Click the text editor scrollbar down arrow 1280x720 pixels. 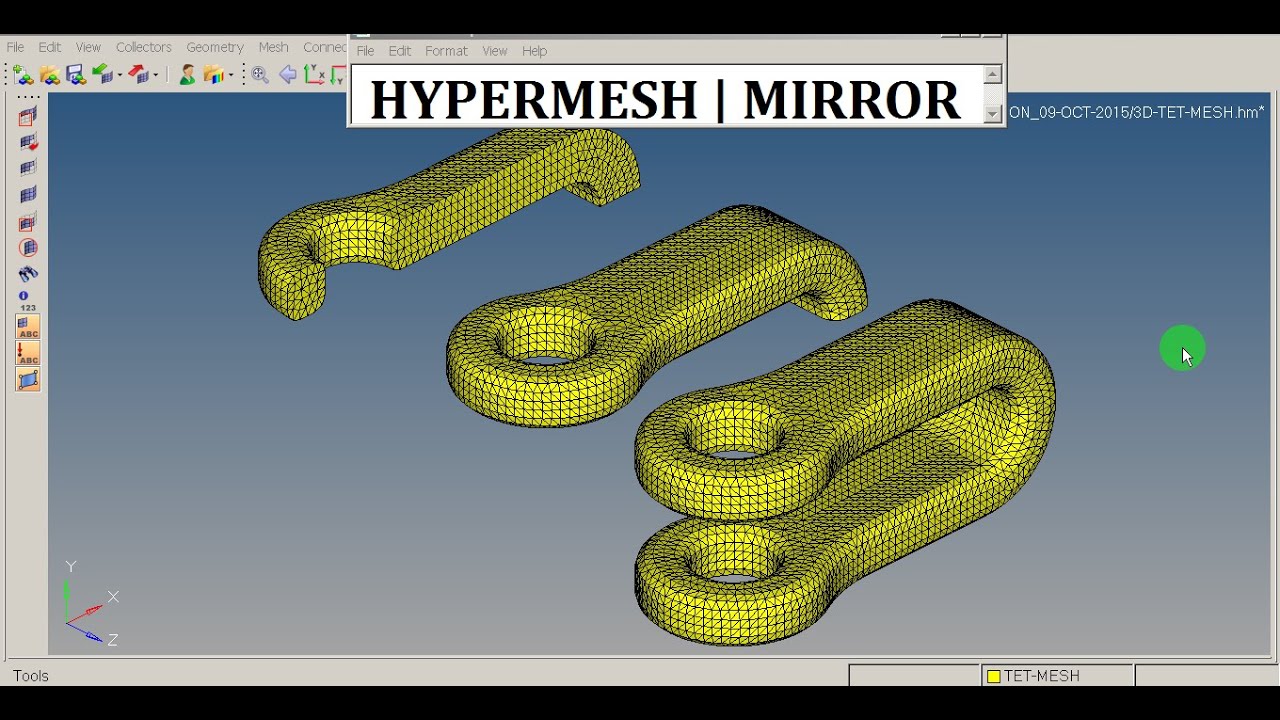point(993,114)
